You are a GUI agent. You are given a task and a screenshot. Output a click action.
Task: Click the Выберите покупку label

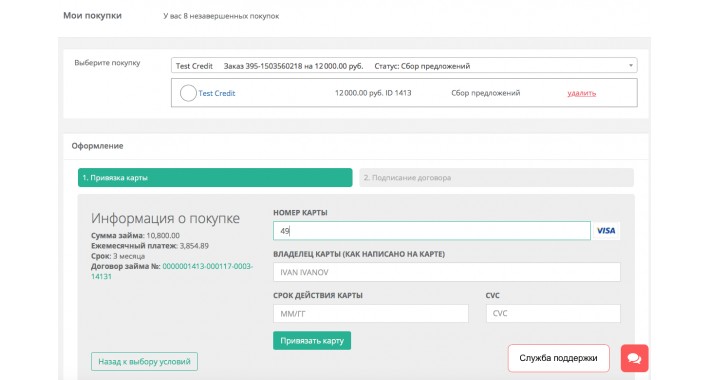pos(107,63)
